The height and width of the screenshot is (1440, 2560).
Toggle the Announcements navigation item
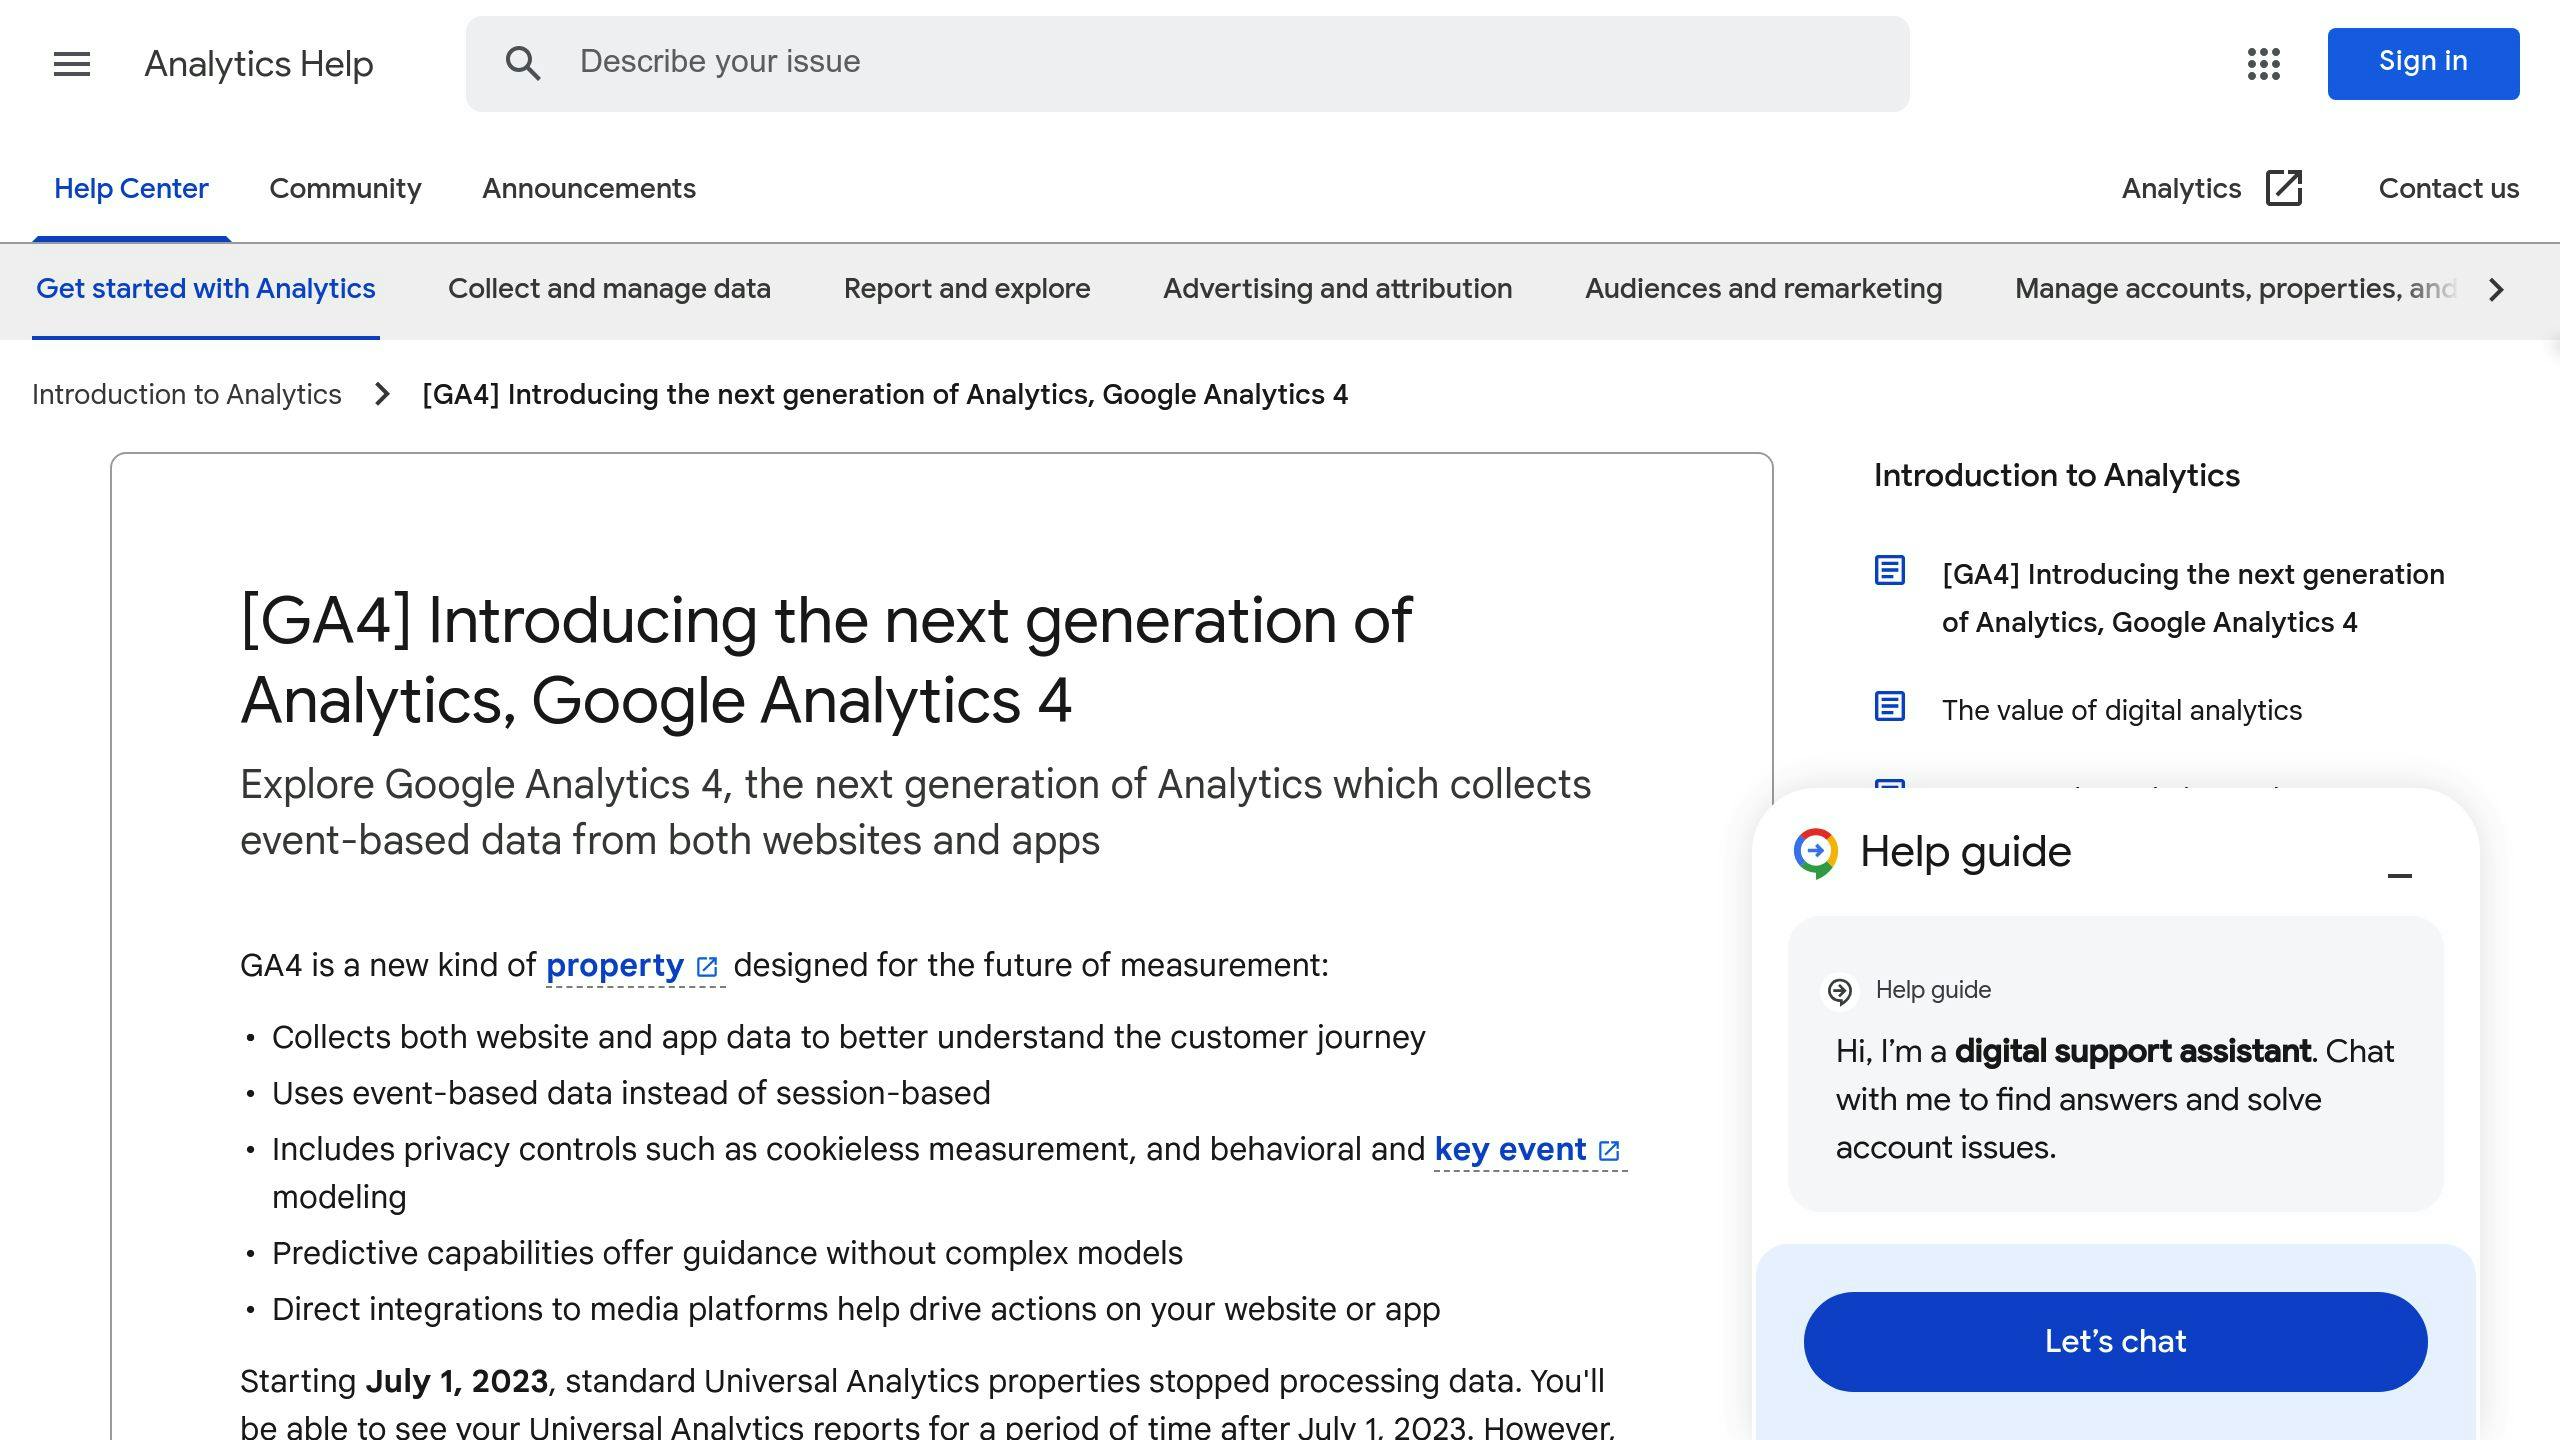[x=589, y=188]
